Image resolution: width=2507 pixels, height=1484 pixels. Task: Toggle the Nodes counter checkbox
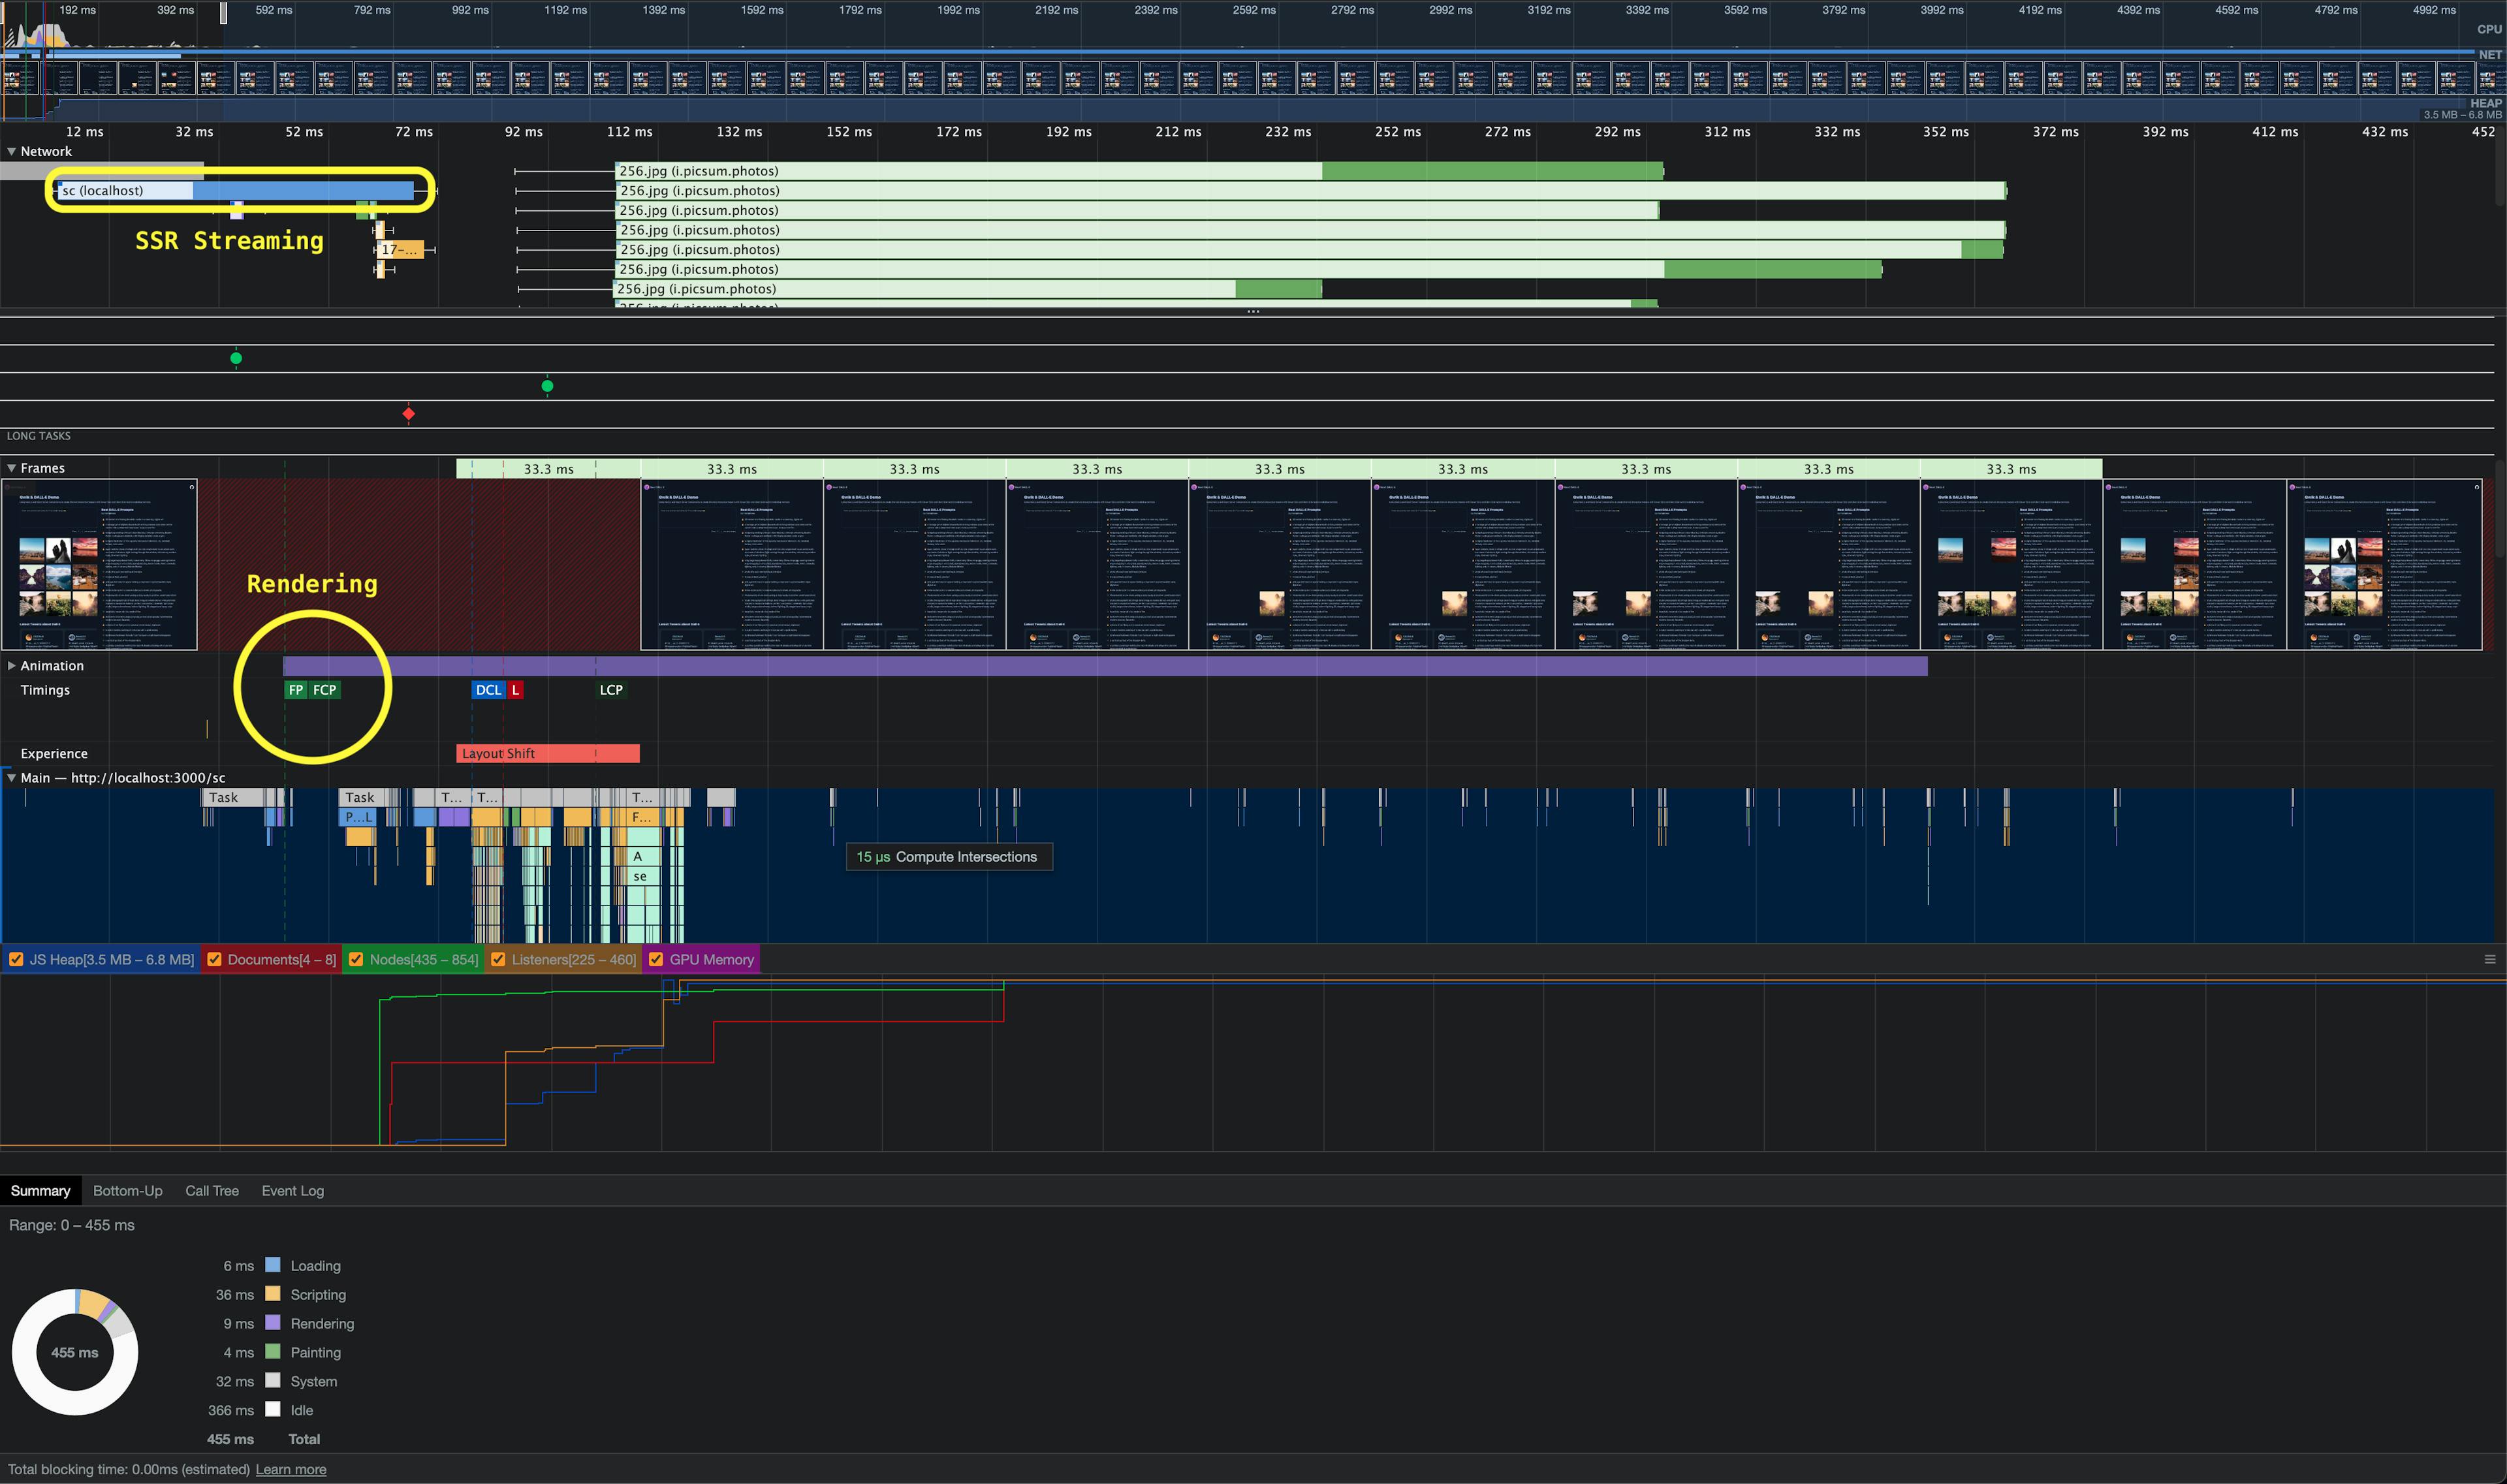click(356, 959)
